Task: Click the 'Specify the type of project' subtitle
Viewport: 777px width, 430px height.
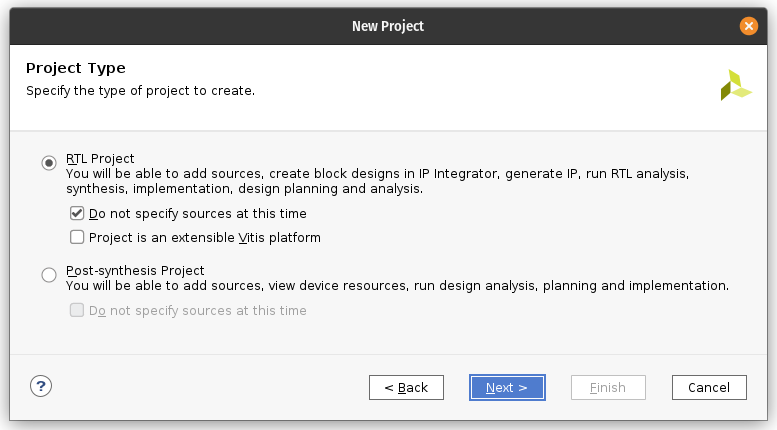Action: click(141, 91)
